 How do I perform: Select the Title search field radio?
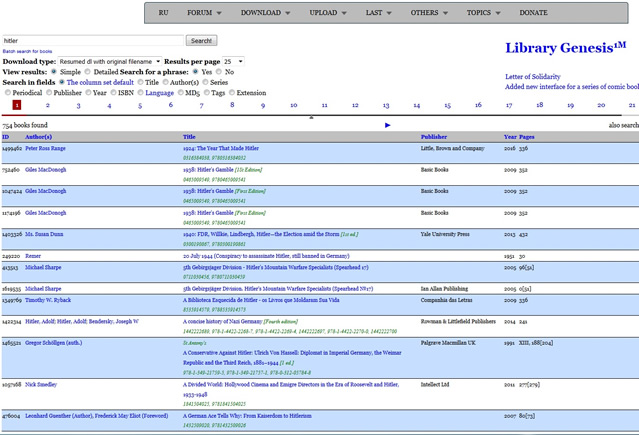click(x=141, y=82)
